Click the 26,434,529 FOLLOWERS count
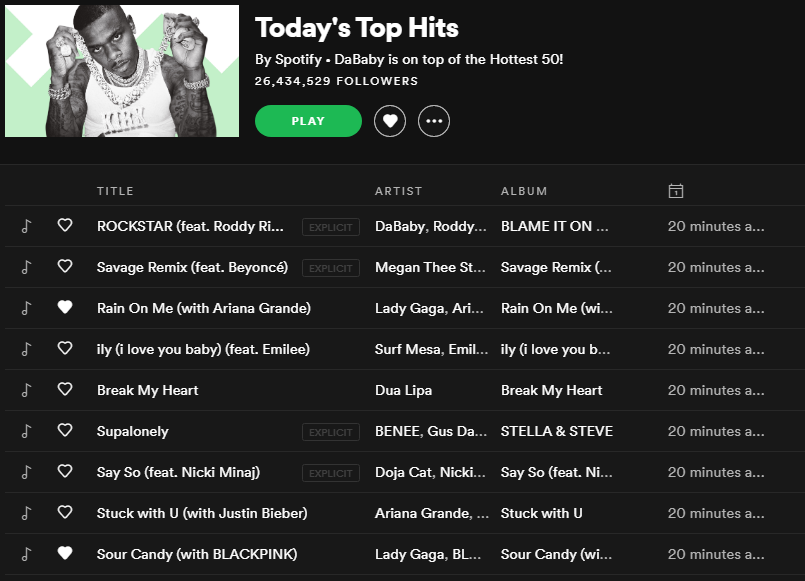 pyautogui.click(x=336, y=81)
